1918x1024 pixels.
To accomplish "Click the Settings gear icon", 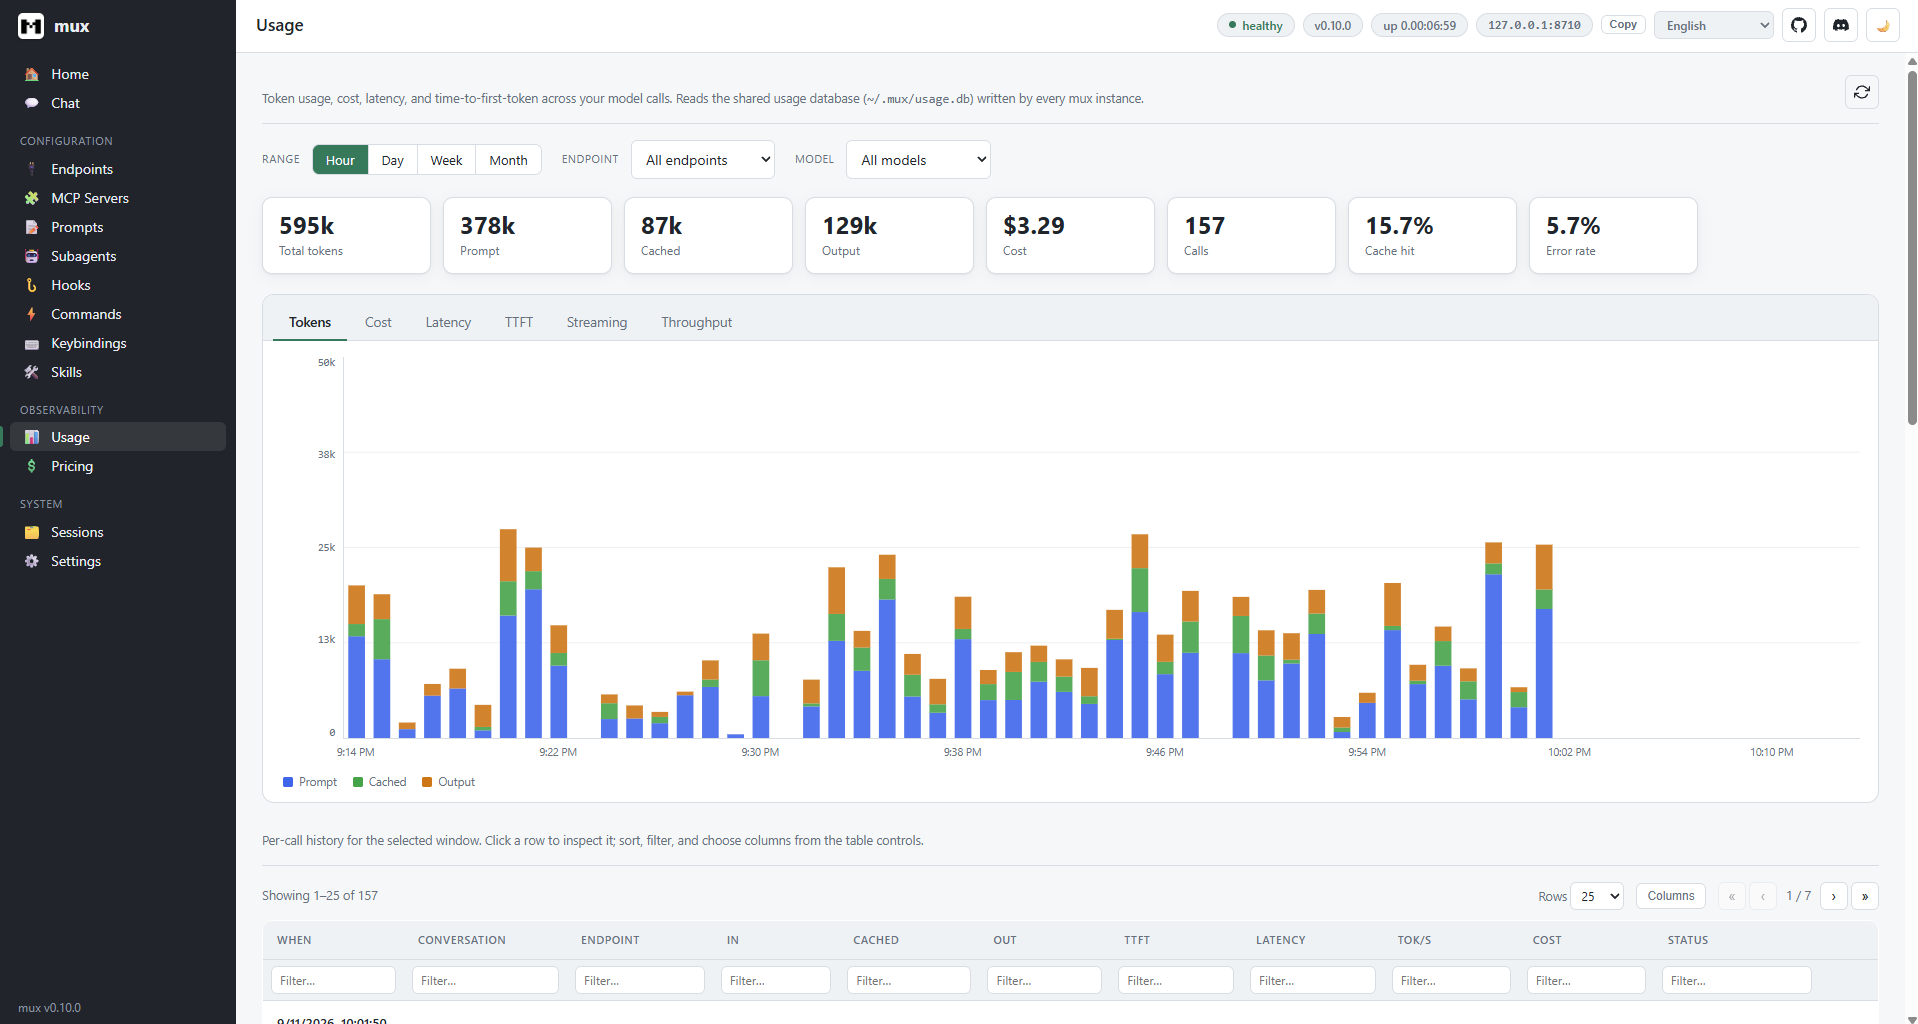I will tap(32, 561).
